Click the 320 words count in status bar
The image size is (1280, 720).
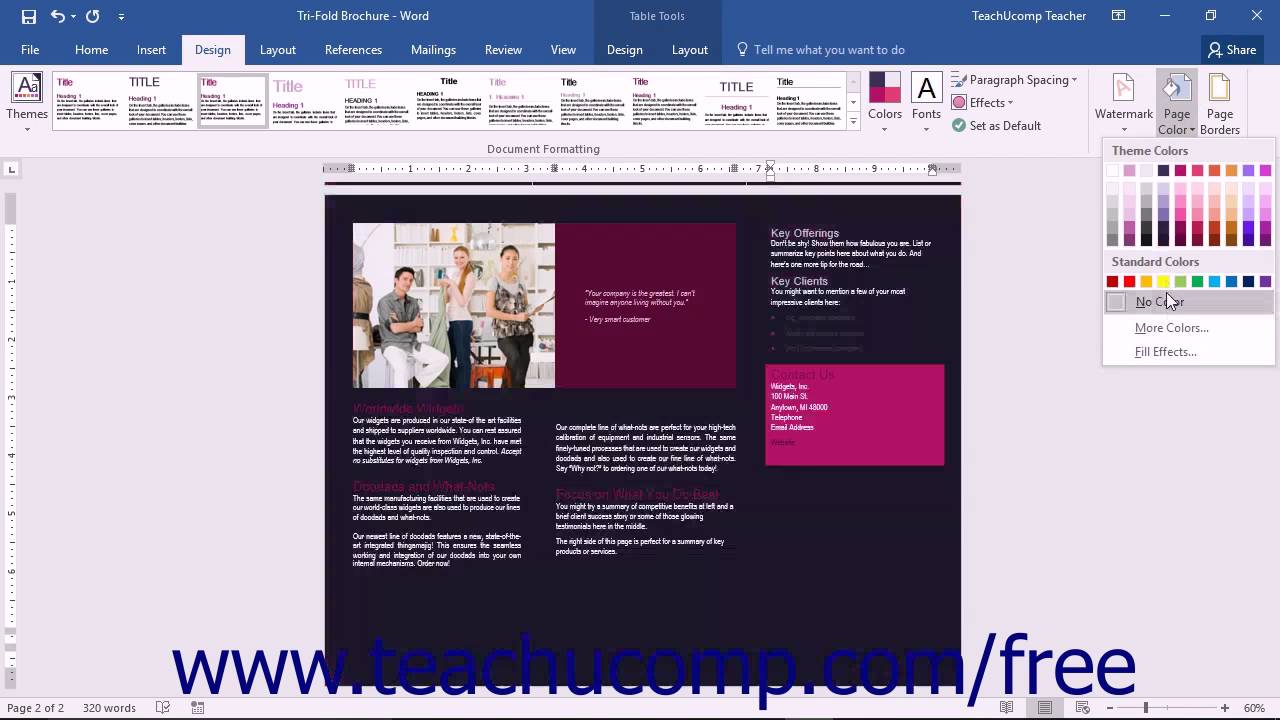pyautogui.click(x=109, y=708)
